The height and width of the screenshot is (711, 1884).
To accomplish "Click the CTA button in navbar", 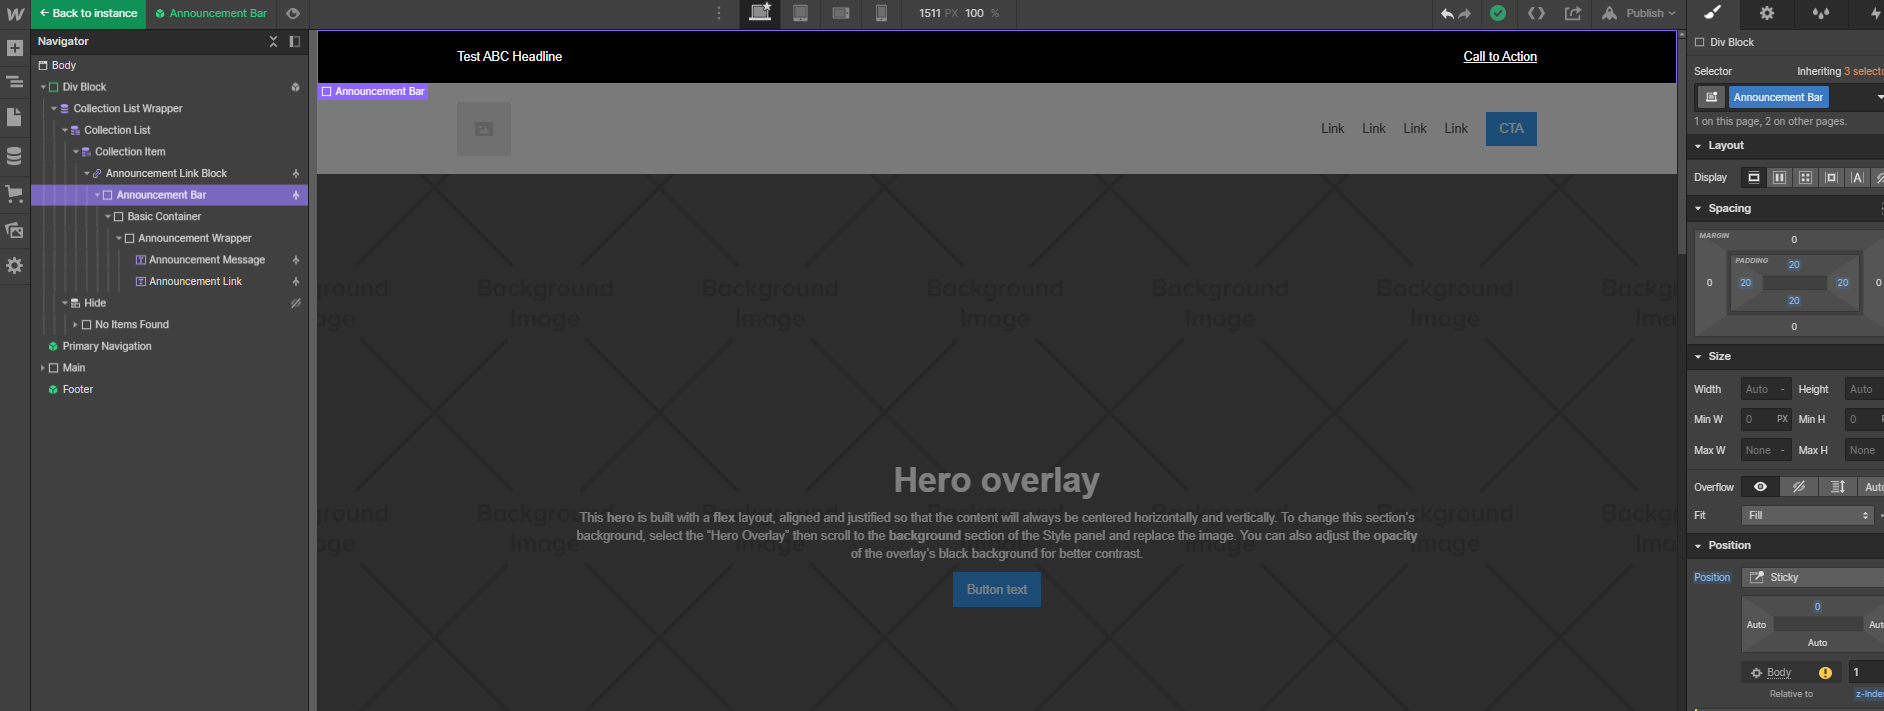I will click(x=1511, y=128).
